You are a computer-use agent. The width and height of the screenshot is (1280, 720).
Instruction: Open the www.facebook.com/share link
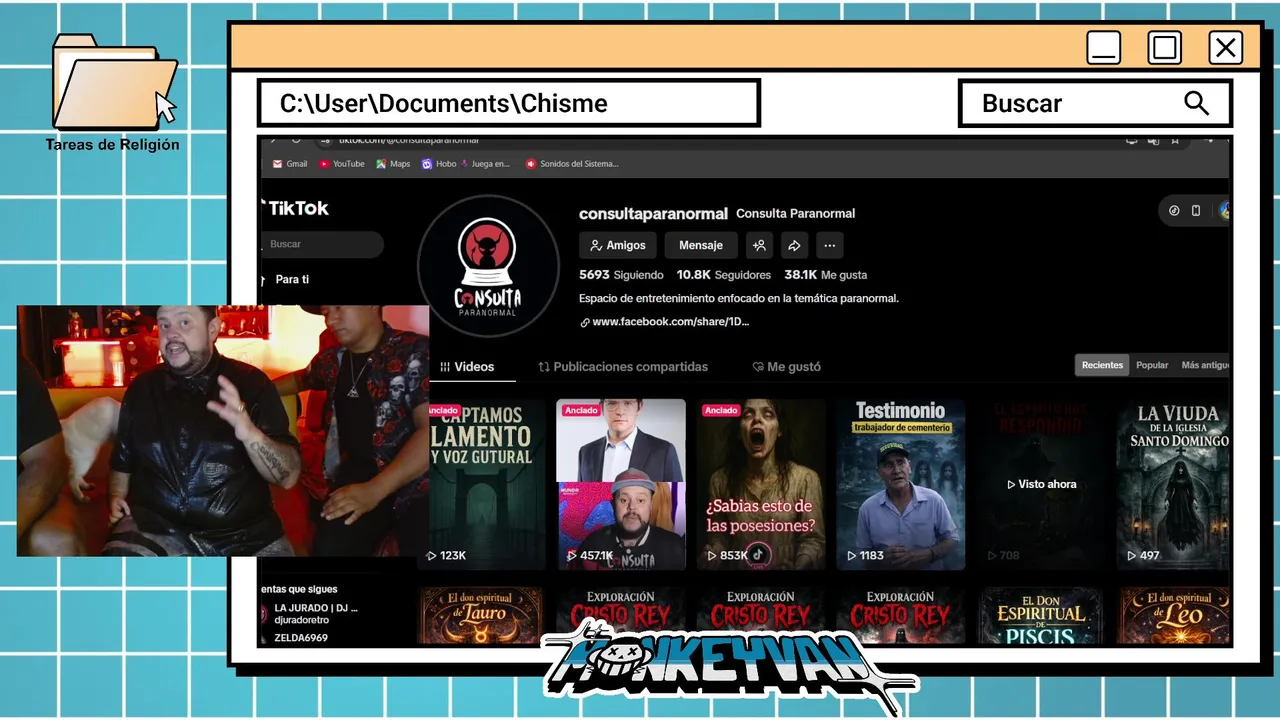pyautogui.click(x=664, y=322)
